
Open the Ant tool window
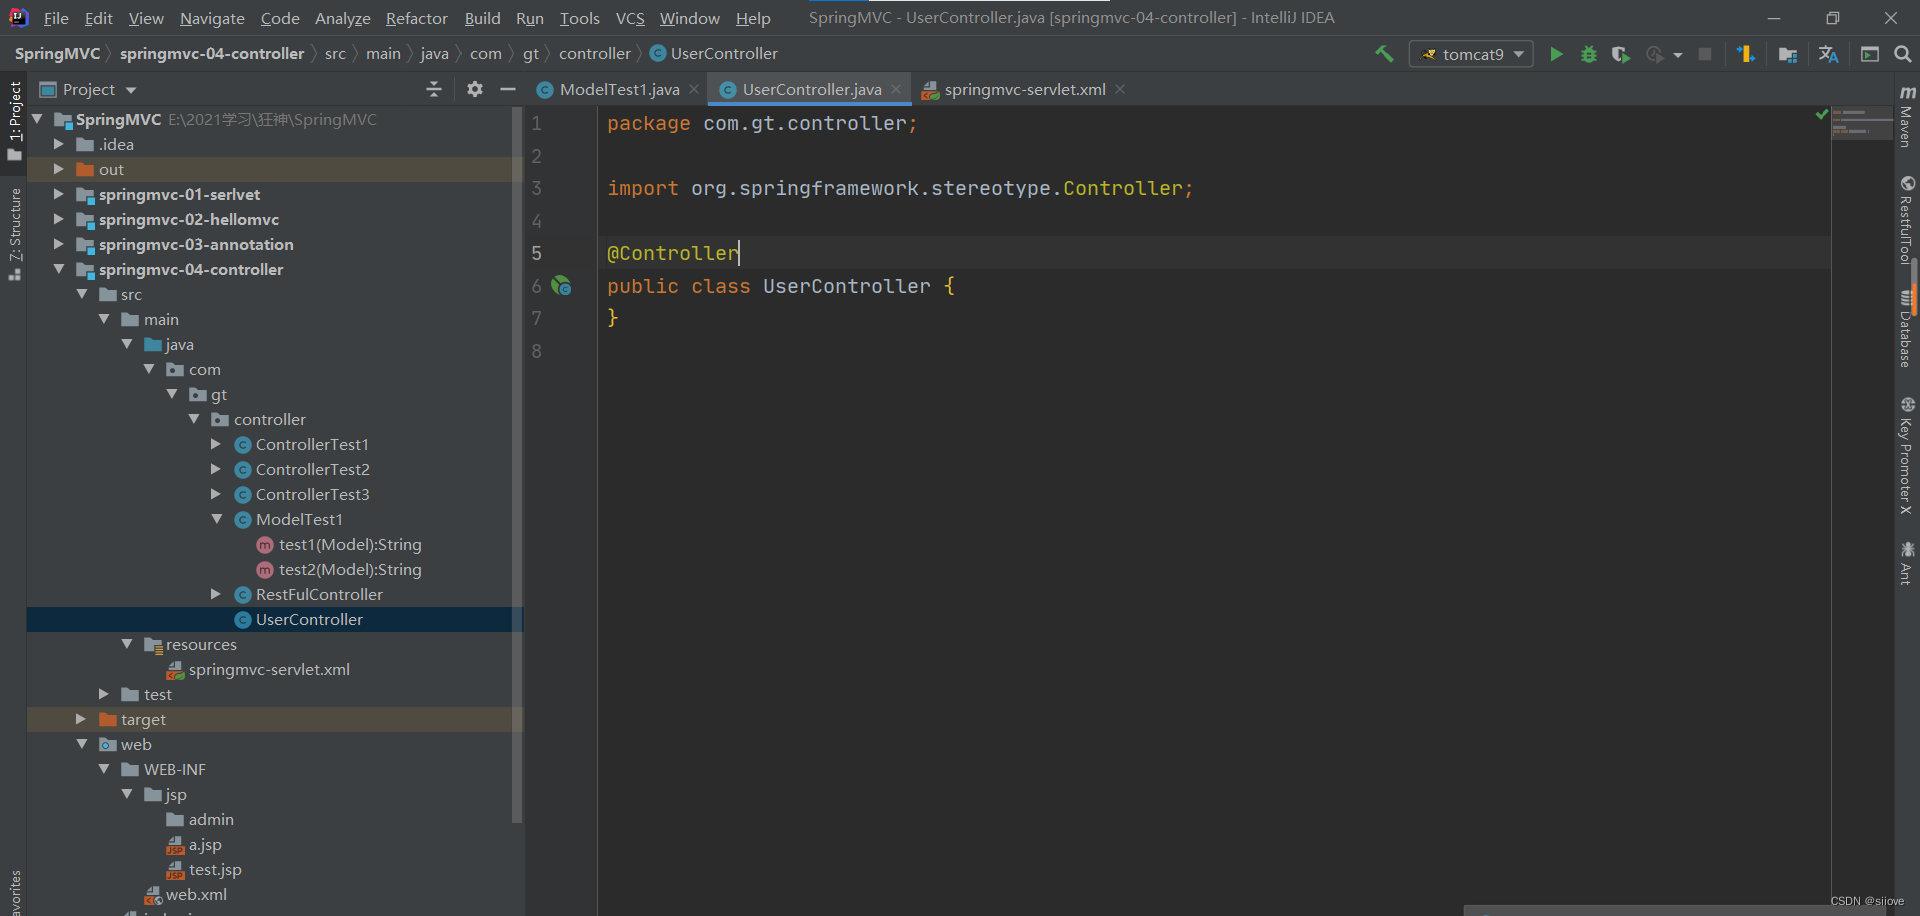pyautogui.click(x=1908, y=560)
